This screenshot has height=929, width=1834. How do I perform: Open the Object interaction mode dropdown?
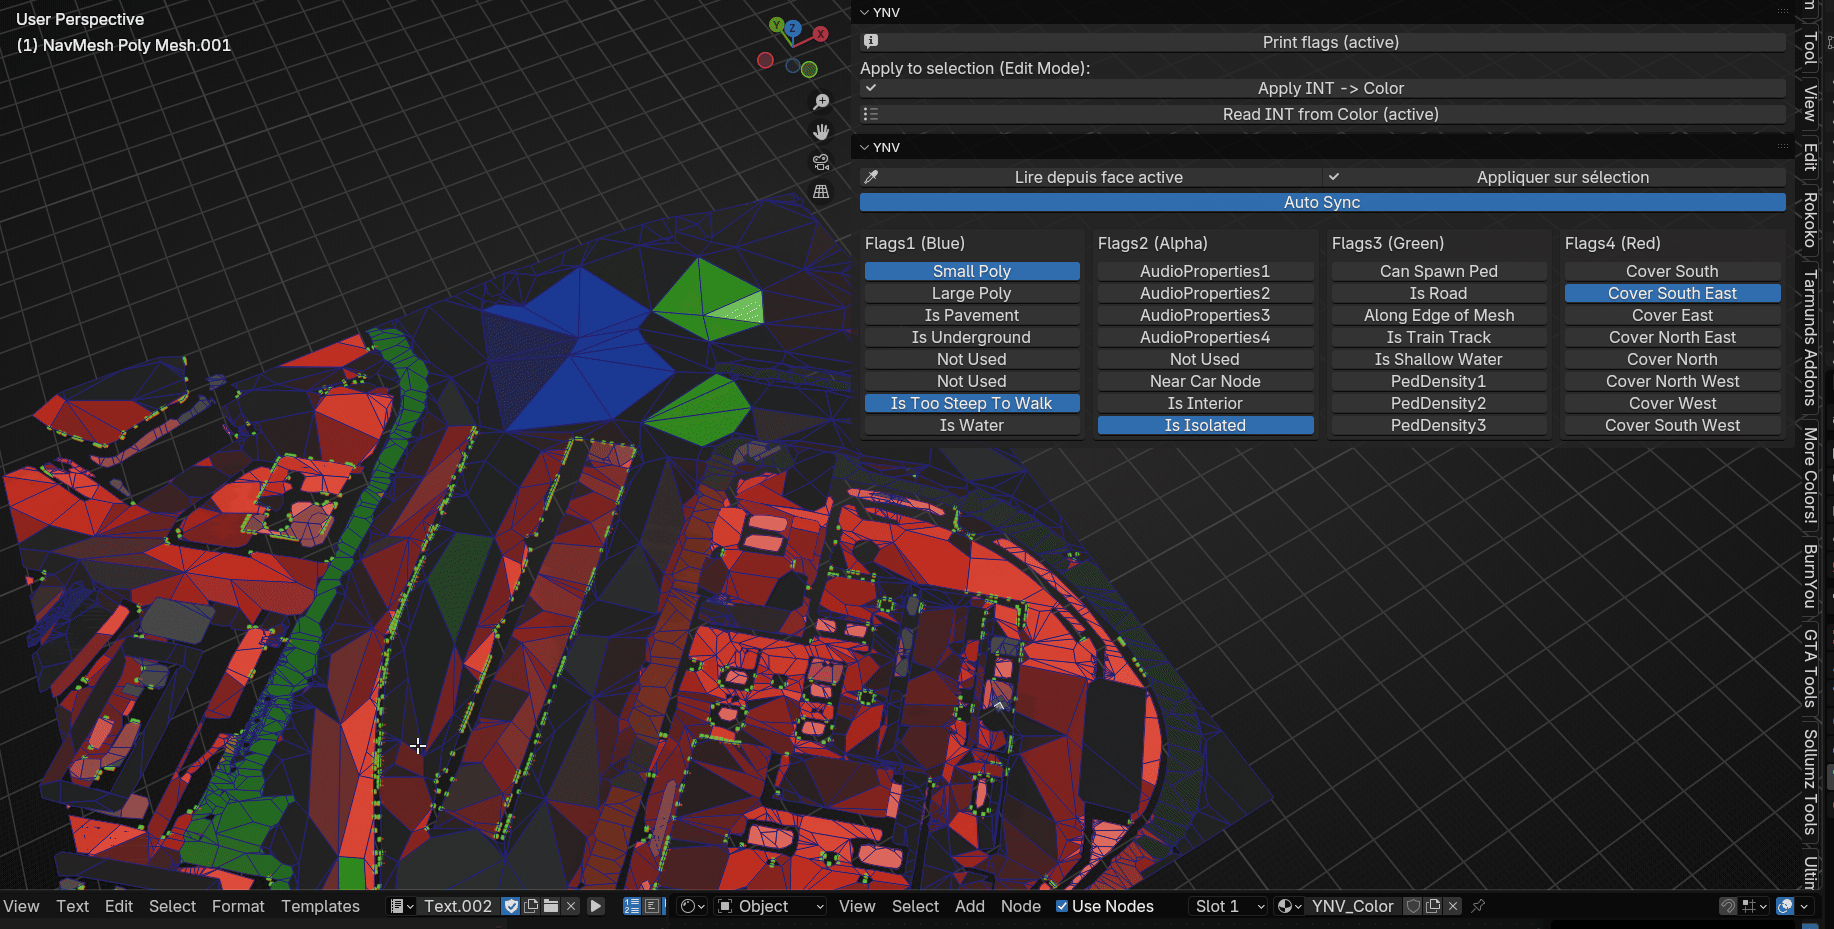(x=770, y=906)
